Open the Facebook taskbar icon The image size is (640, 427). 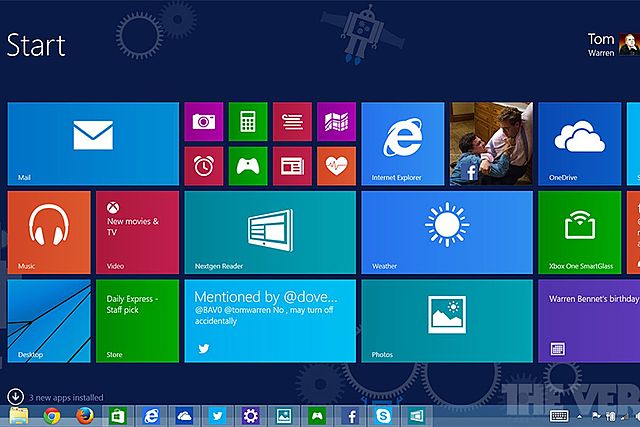pos(350,416)
